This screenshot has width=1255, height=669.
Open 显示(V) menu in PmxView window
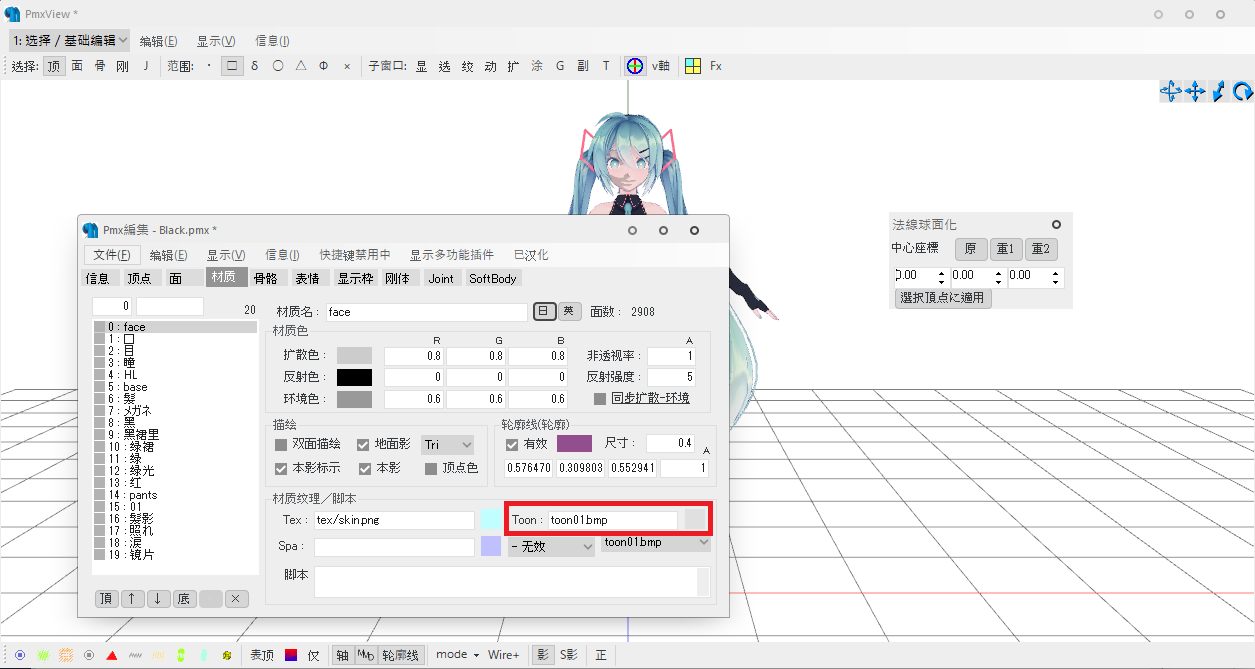216,41
